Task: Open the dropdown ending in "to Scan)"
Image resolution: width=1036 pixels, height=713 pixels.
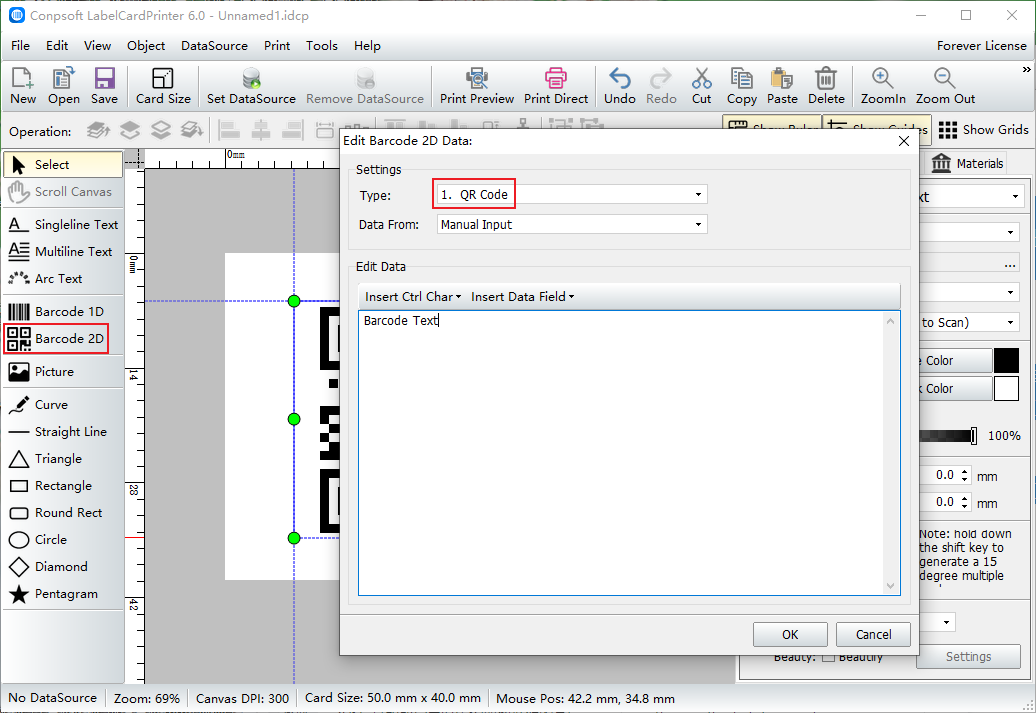Action: tap(969, 322)
